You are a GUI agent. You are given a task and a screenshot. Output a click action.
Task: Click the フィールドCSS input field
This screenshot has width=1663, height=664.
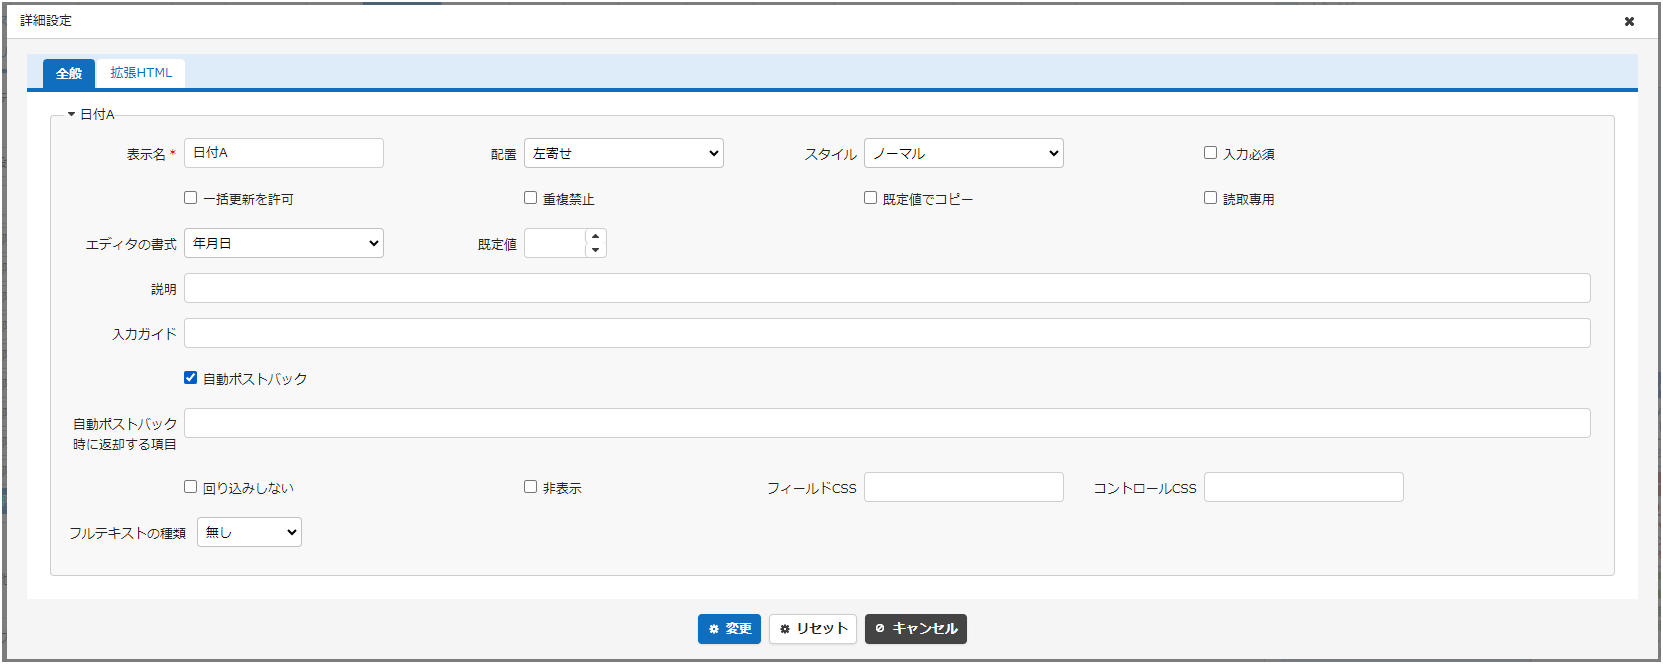[x=964, y=487]
